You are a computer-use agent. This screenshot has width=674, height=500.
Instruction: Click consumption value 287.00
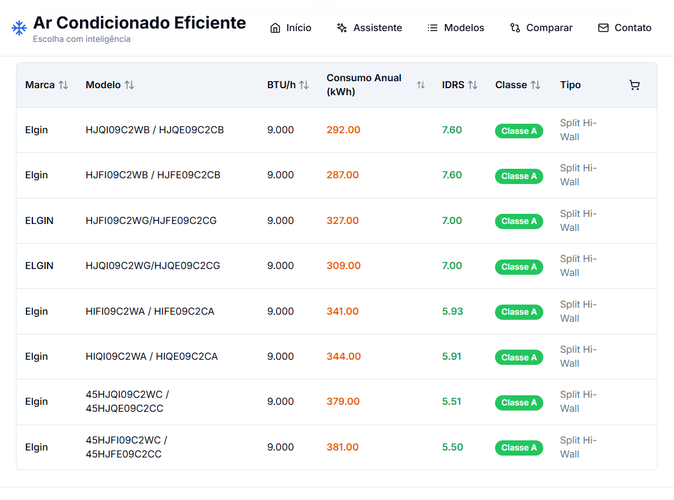tap(343, 175)
